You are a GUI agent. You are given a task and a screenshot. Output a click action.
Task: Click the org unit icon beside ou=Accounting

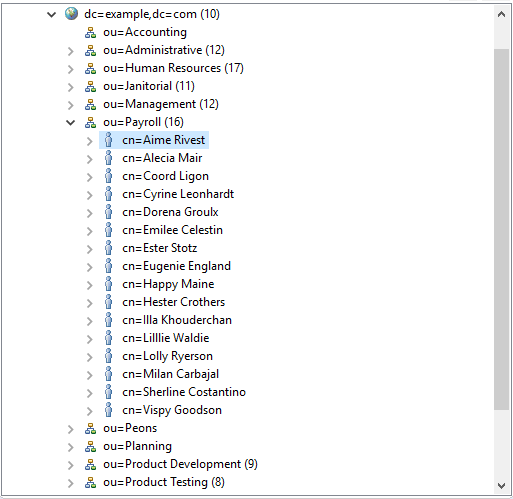[90, 32]
